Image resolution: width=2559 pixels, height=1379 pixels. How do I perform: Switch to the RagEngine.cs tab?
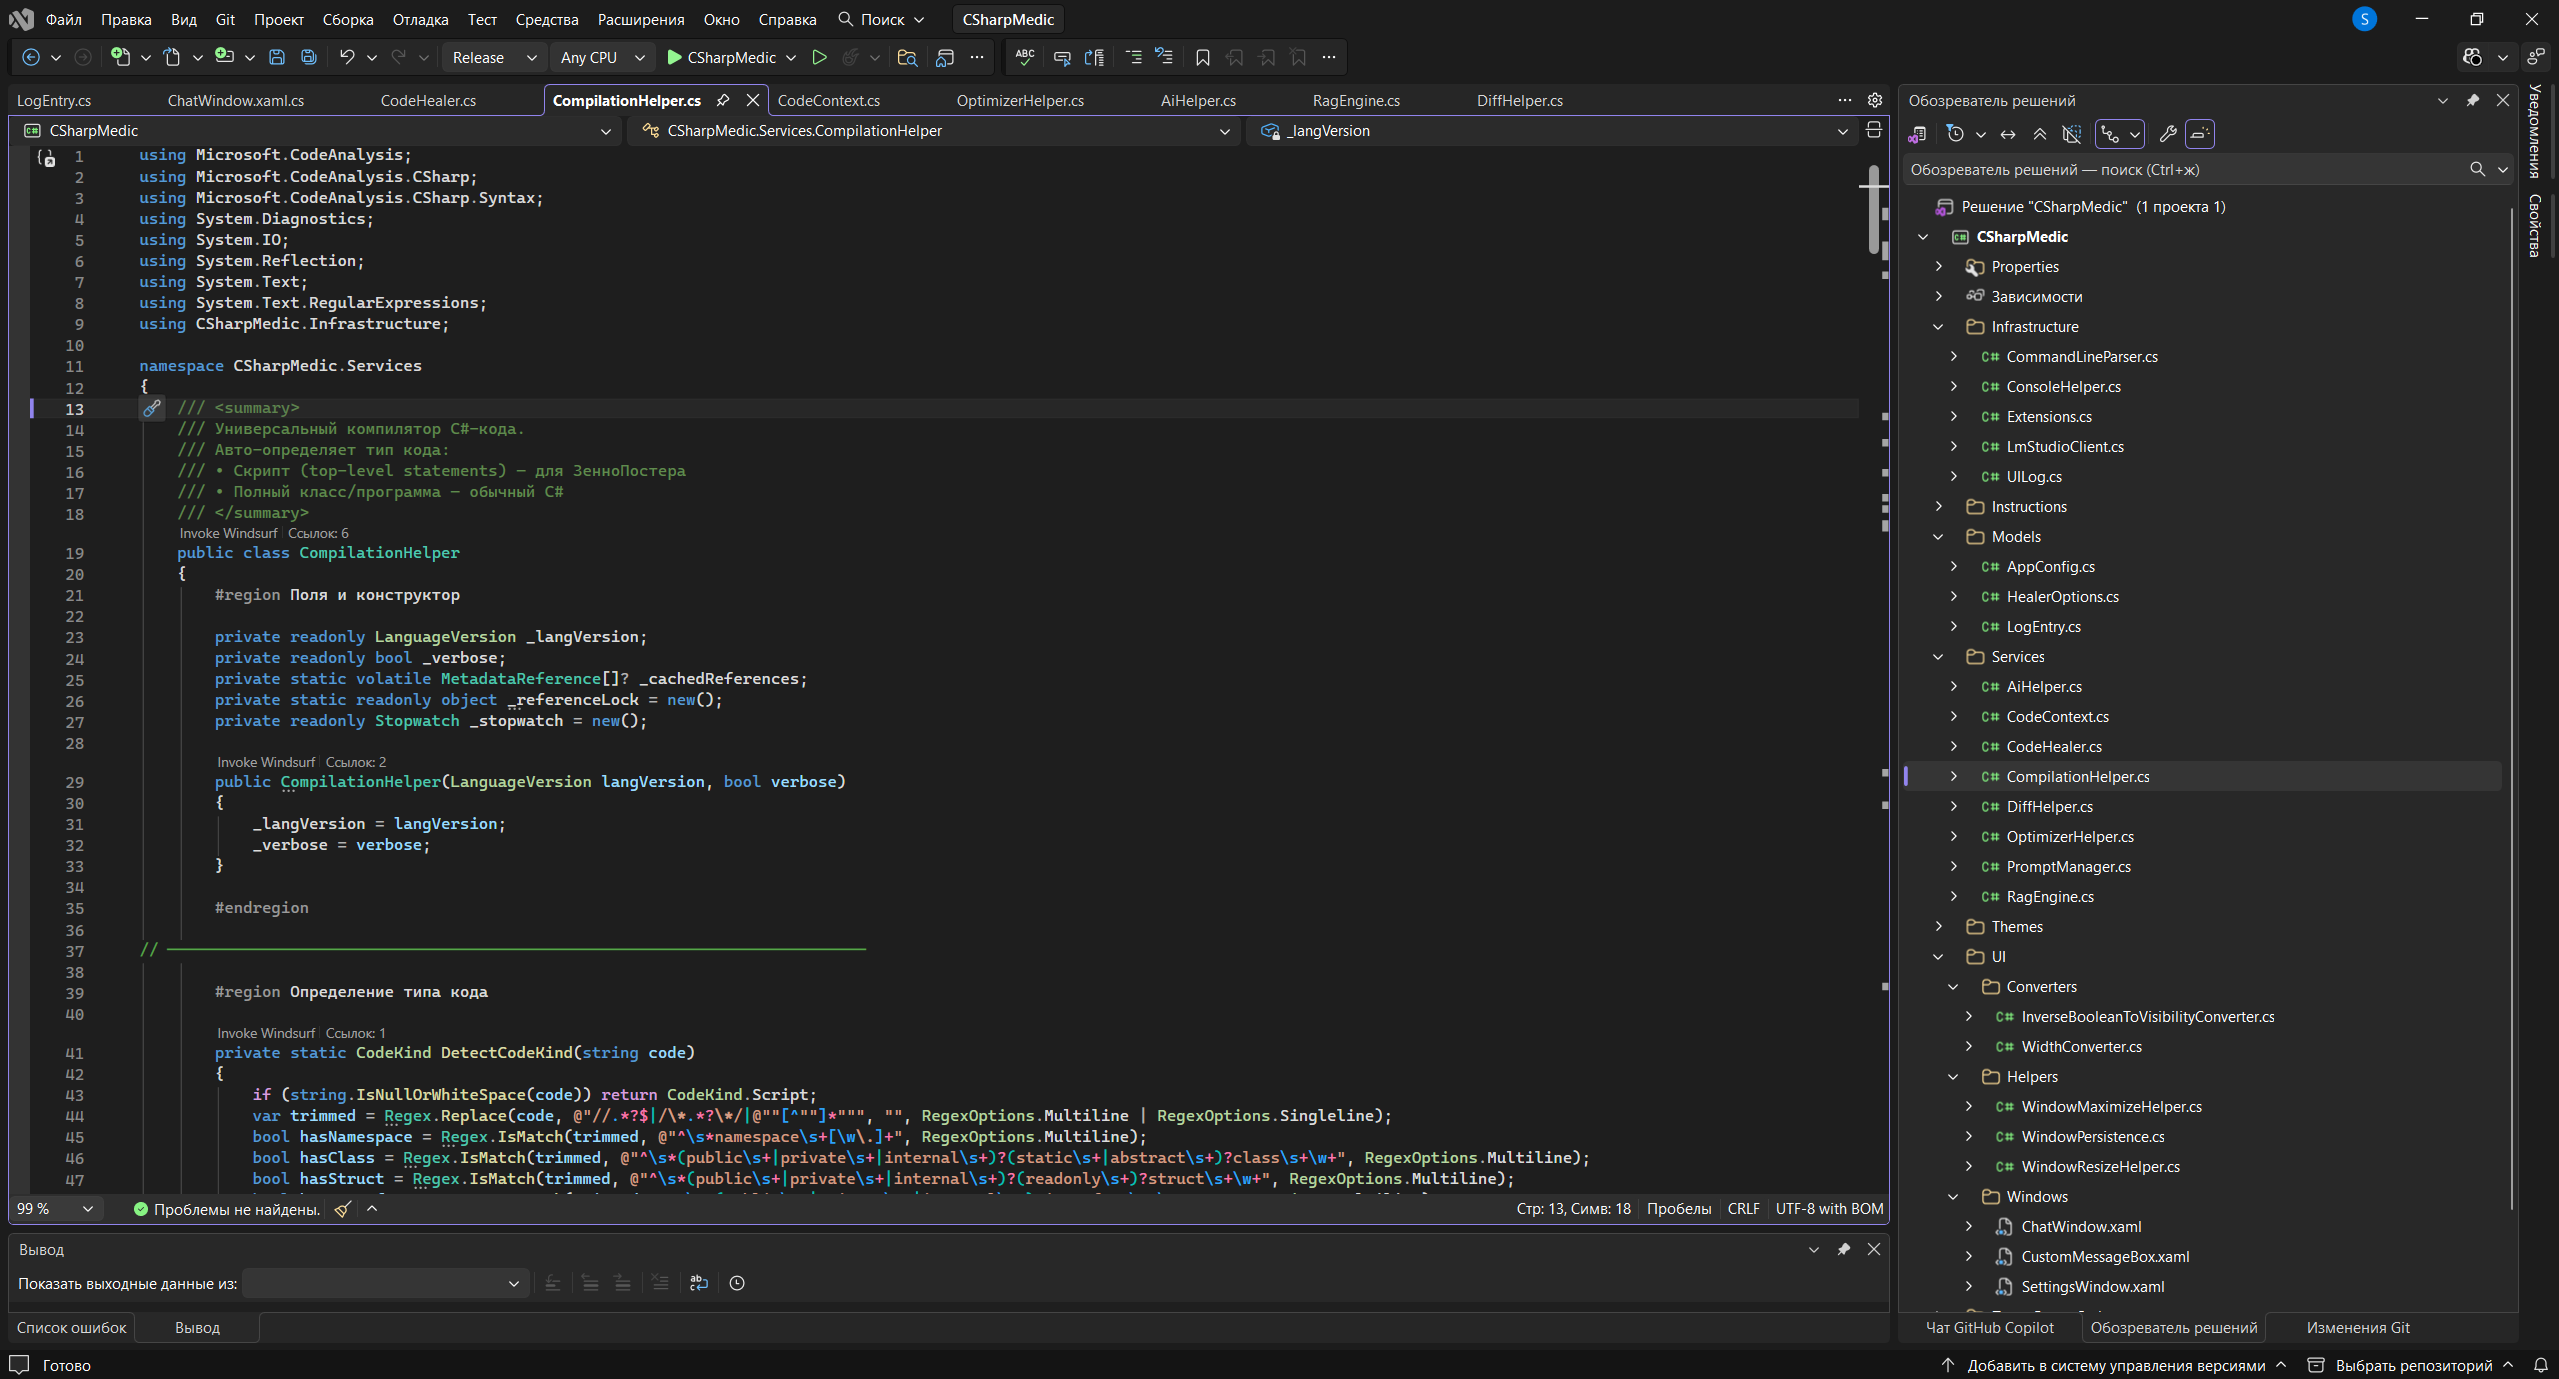(x=1355, y=100)
